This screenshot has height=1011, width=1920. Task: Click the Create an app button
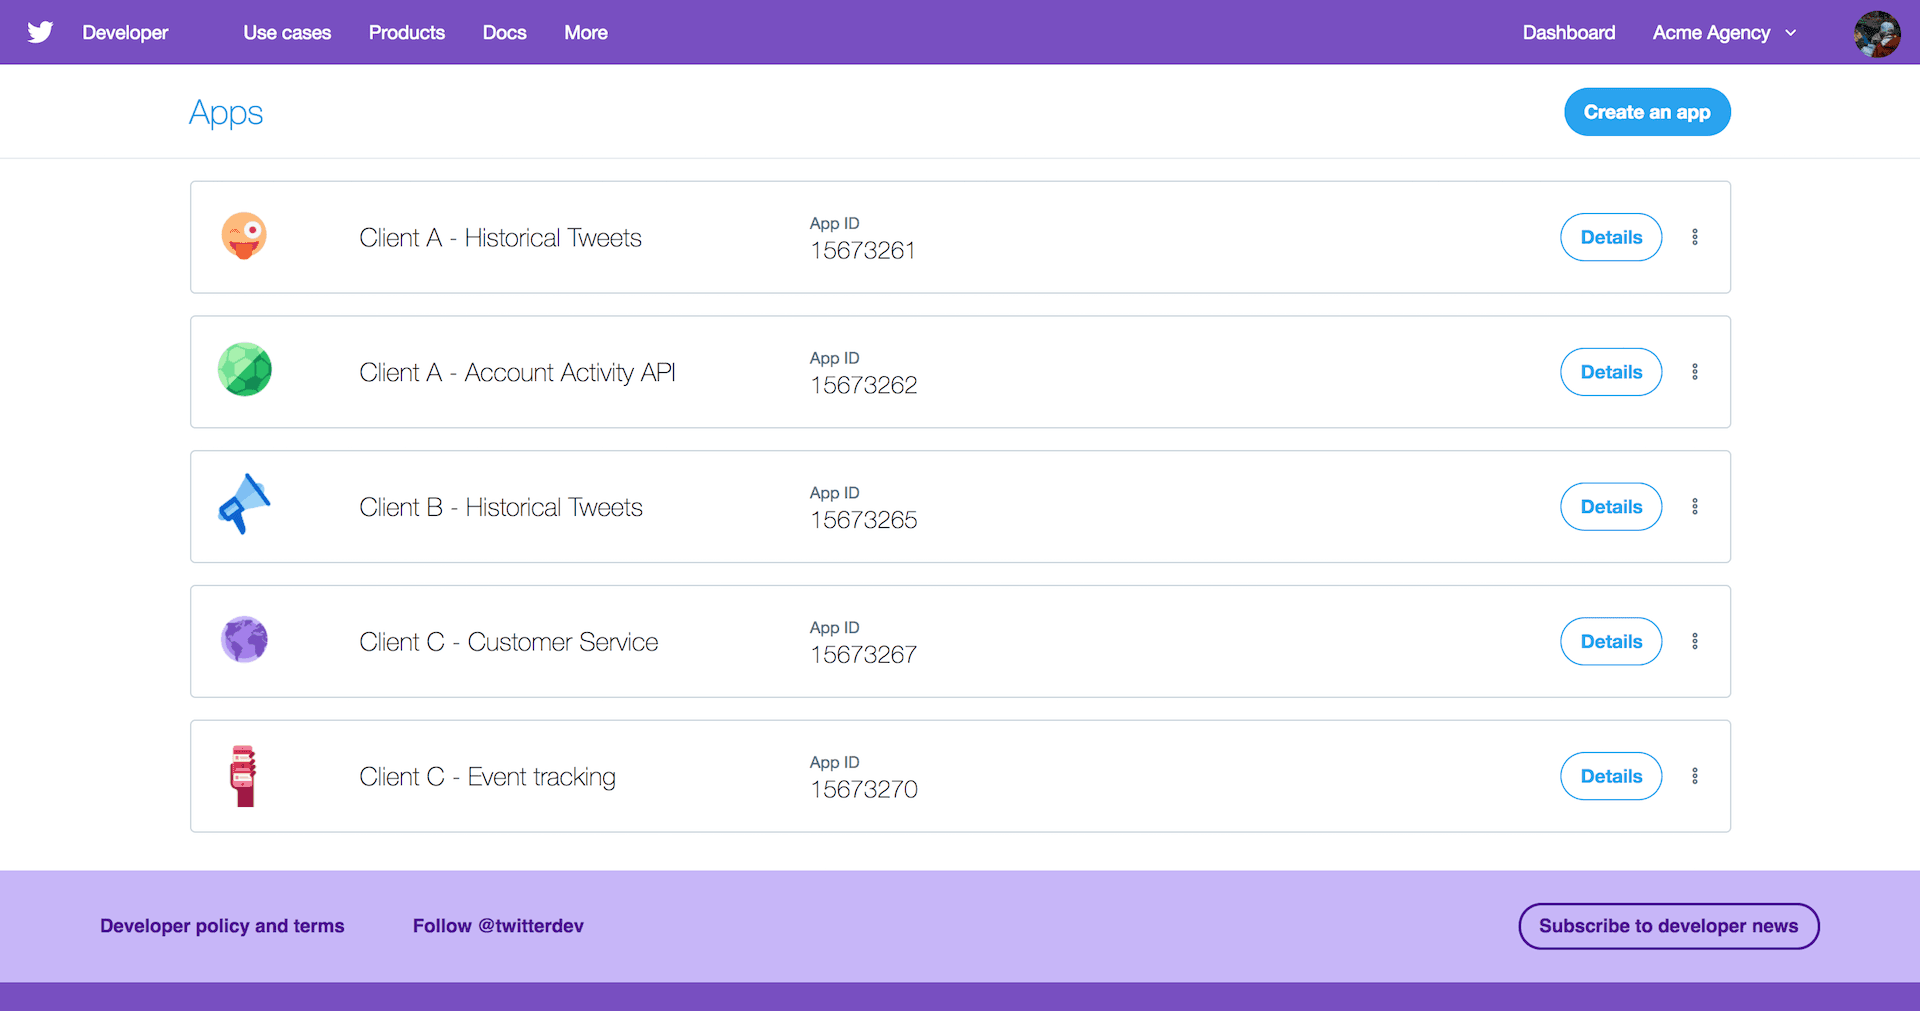click(x=1647, y=112)
